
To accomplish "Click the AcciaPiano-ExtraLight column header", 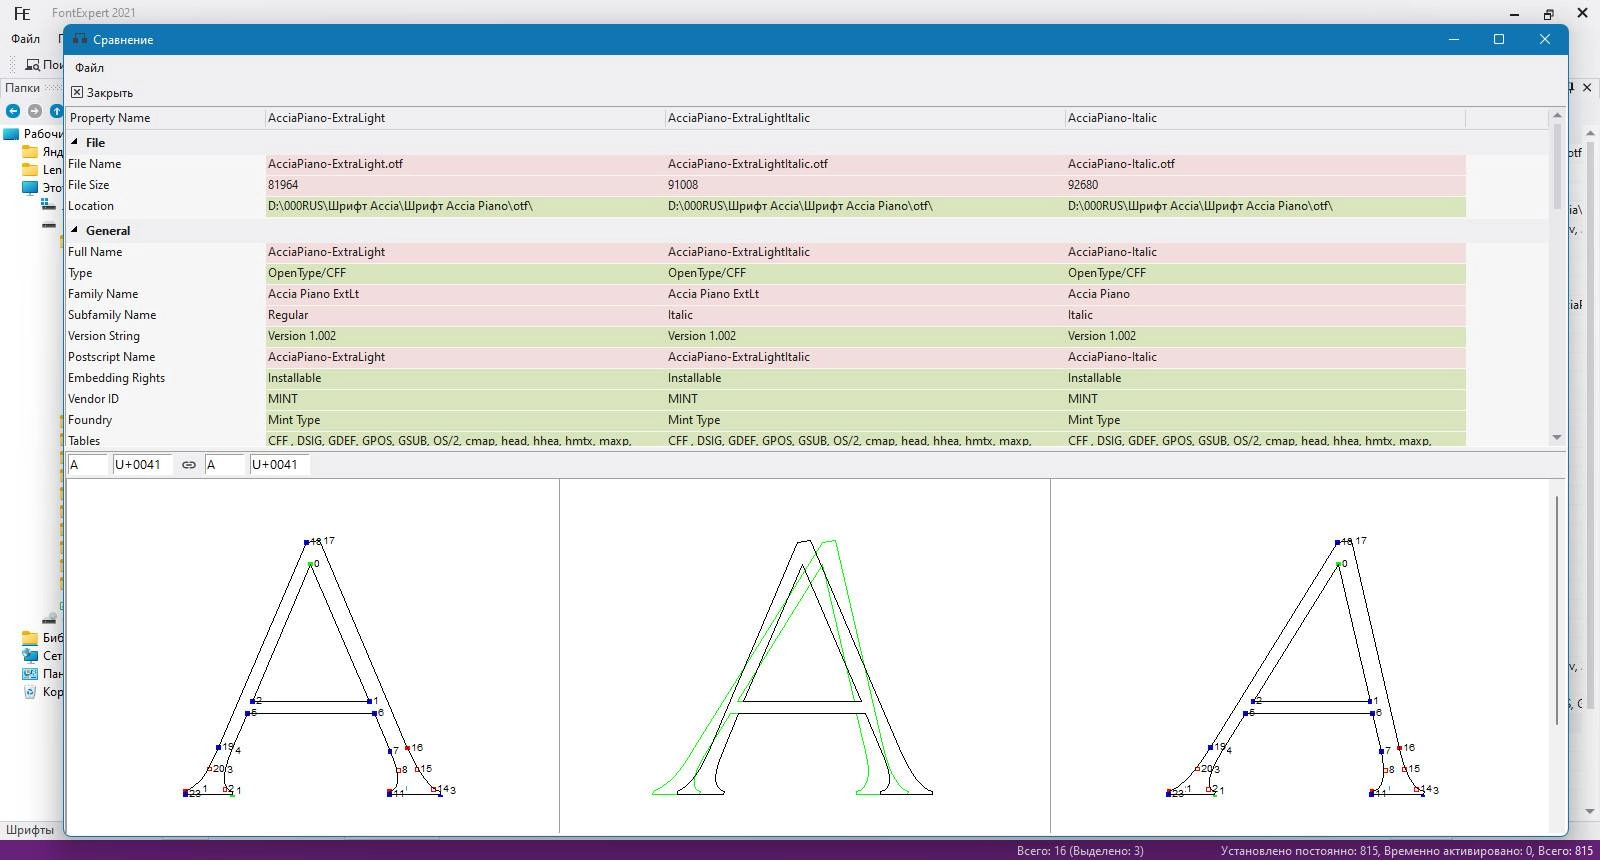I will [x=465, y=118].
